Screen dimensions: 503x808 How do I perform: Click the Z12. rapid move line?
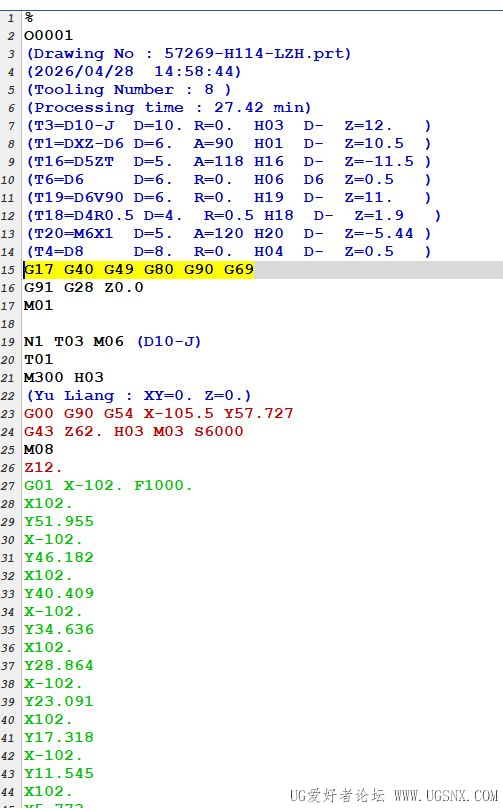tap(43, 468)
